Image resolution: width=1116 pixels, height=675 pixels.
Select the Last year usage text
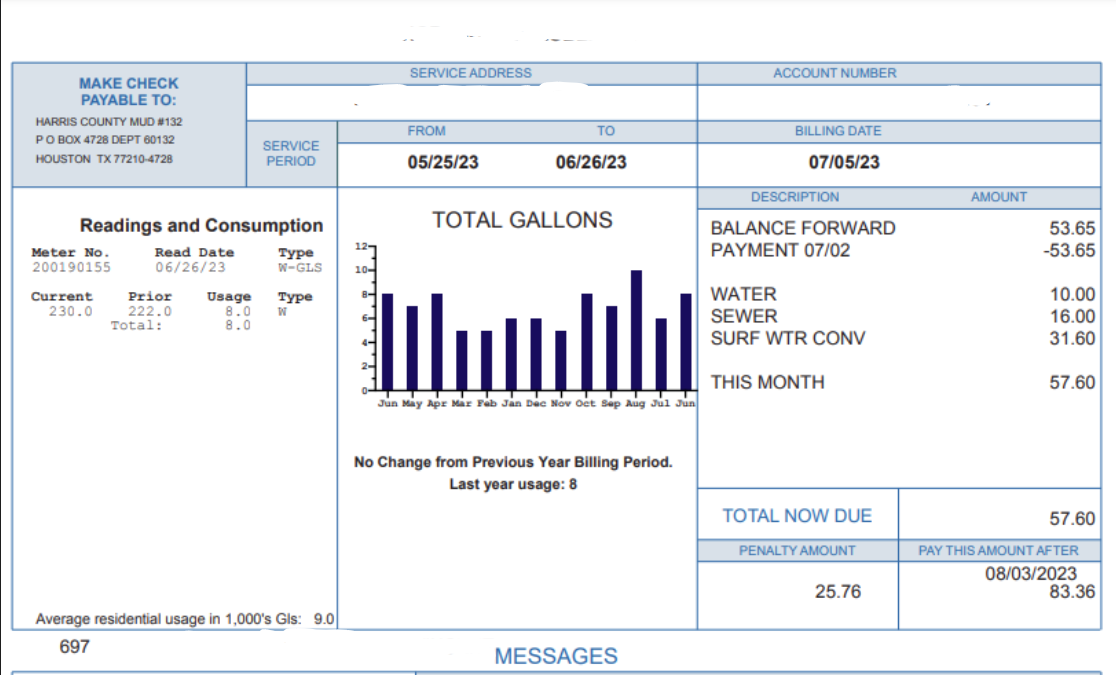coord(513,484)
